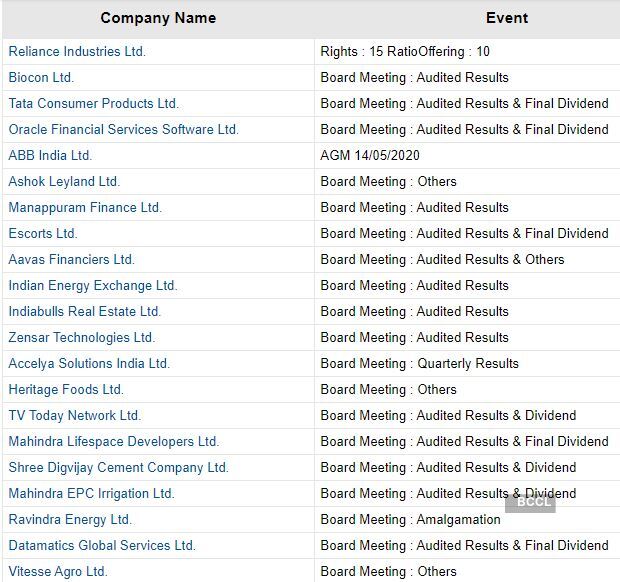Open Indiabulls Real Estate Ltd. link
The width and height of the screenshot is (620, 582).
point(85,312)
